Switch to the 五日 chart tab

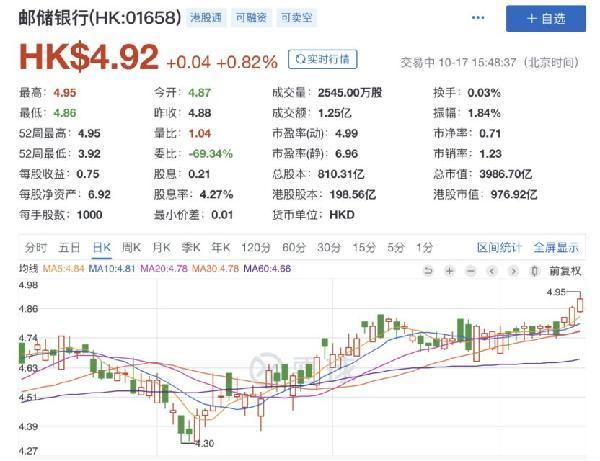[x=69, y=248]
